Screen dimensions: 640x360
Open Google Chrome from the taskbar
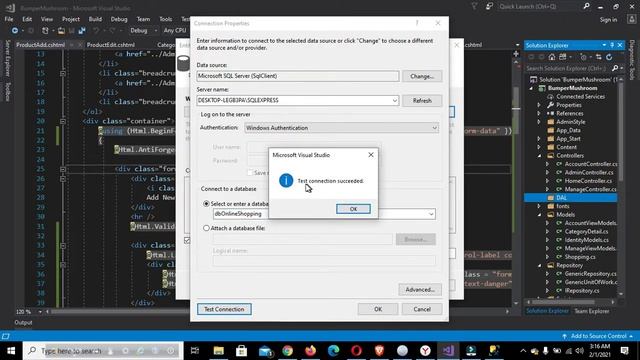point(287,351)
